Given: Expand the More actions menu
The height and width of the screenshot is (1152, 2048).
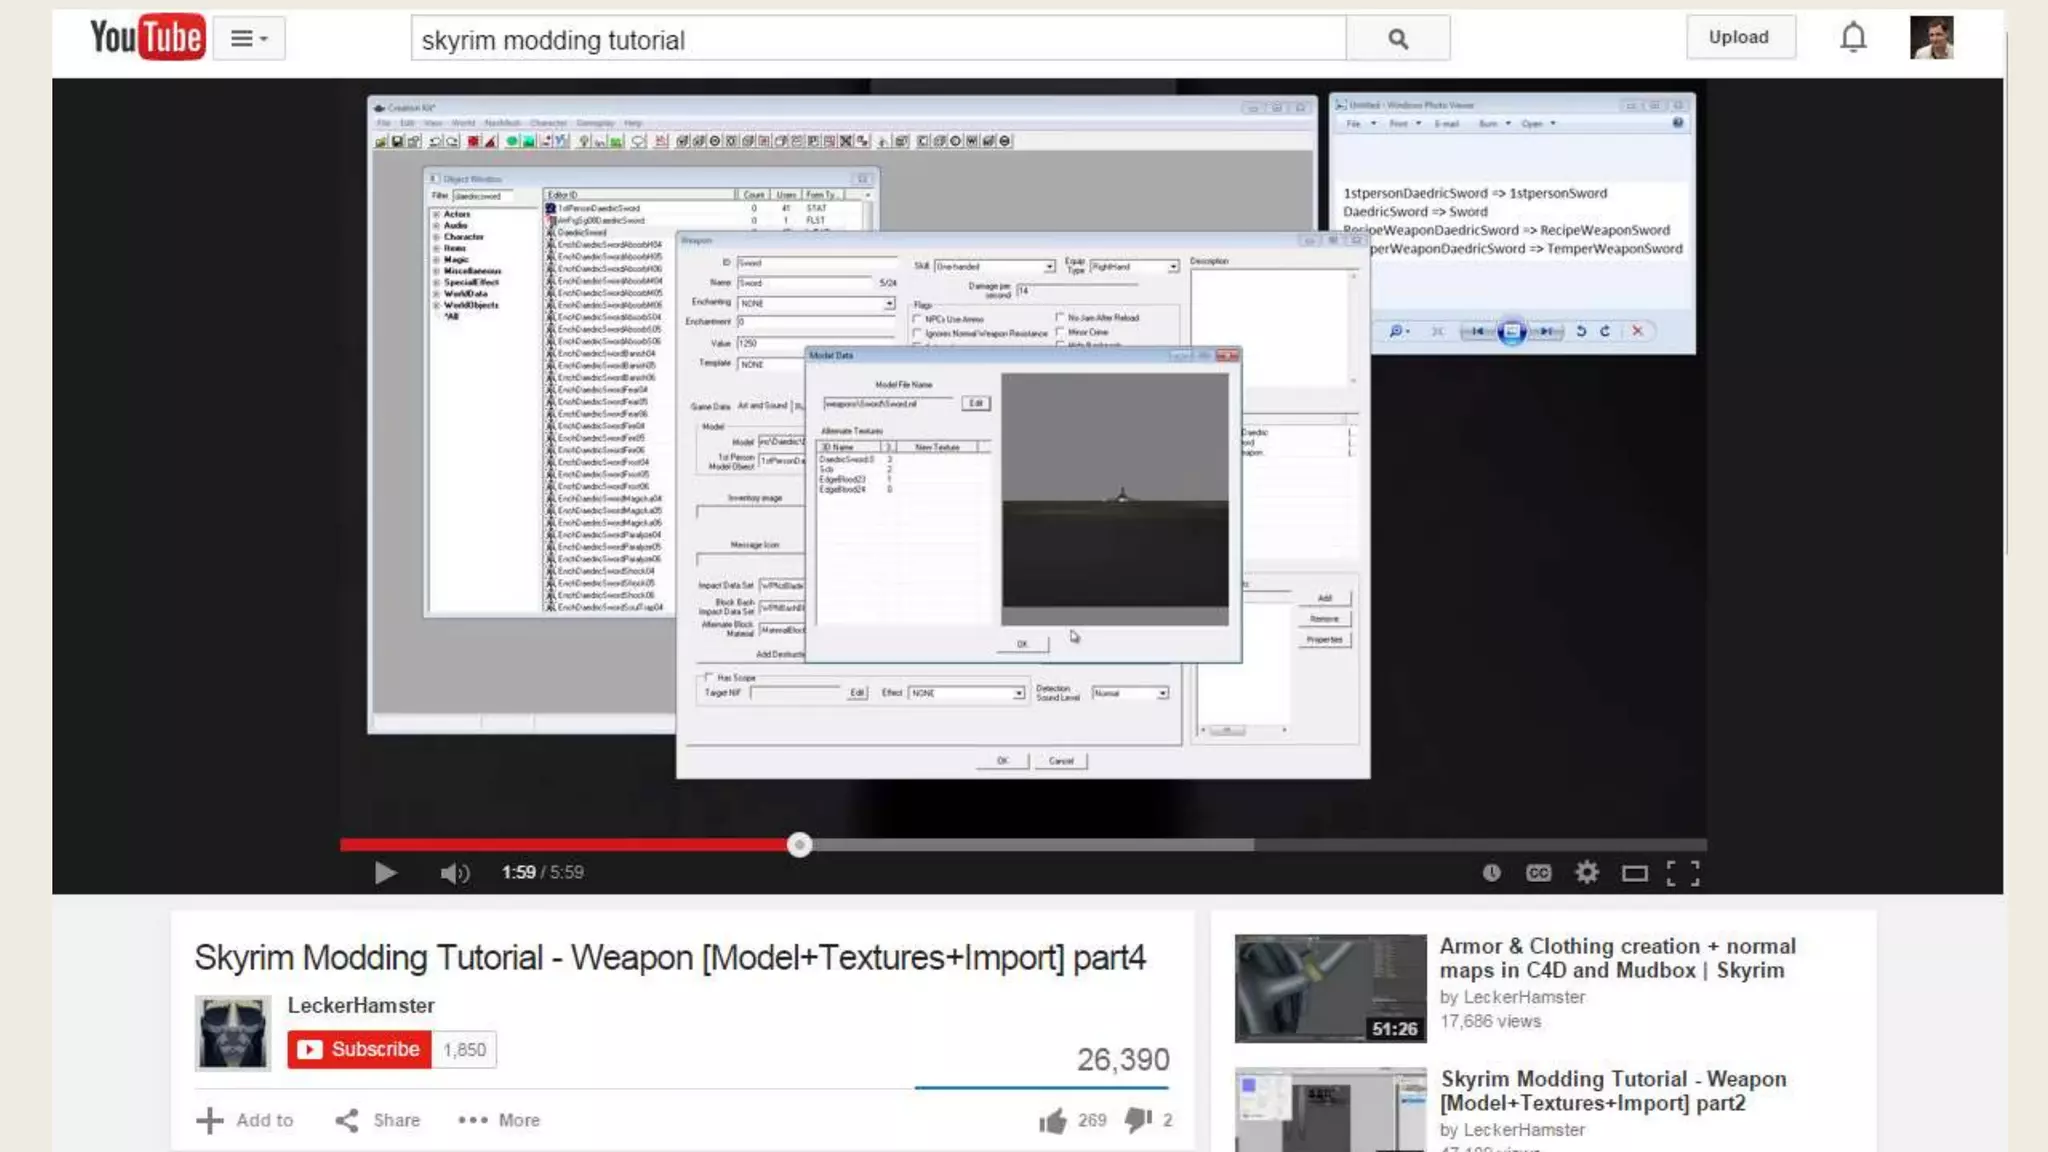Looking at the screenshot, I should [499, 1120].
